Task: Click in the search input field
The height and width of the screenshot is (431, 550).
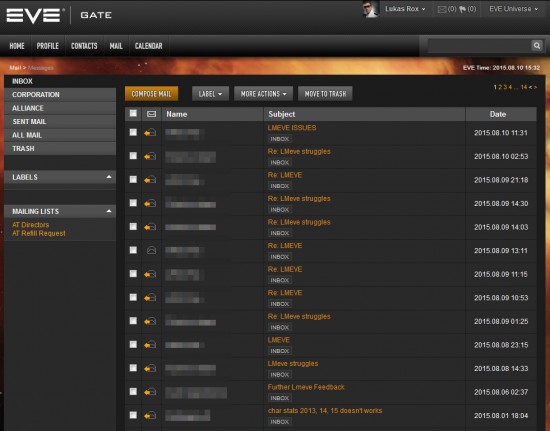Action: coord(479,46)
